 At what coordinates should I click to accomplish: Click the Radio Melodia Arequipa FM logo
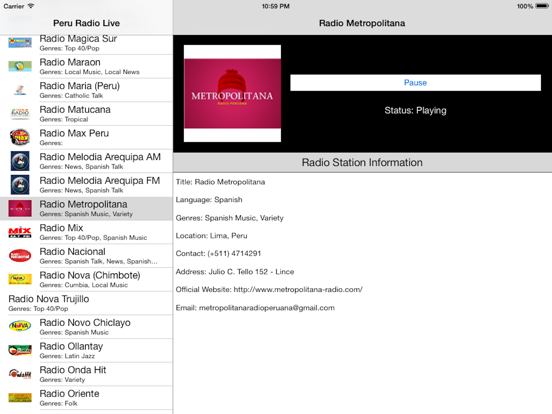click(x=20, y=184)
